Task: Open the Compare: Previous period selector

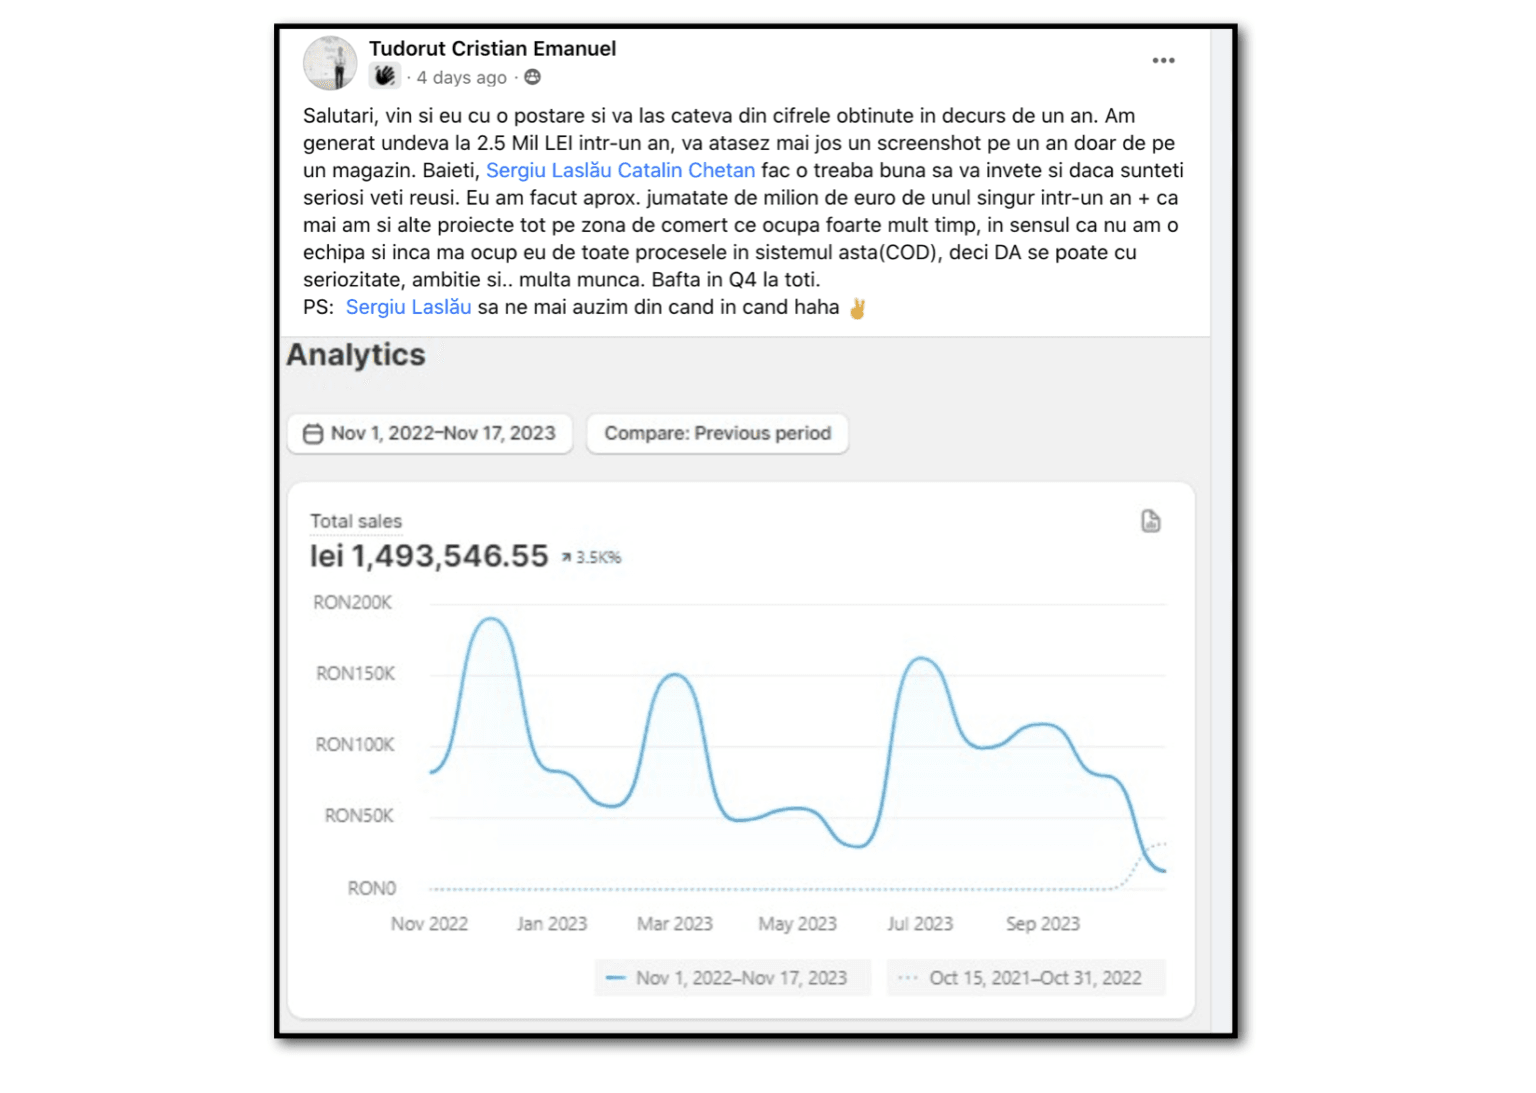Action: click(x=717, y=433)
